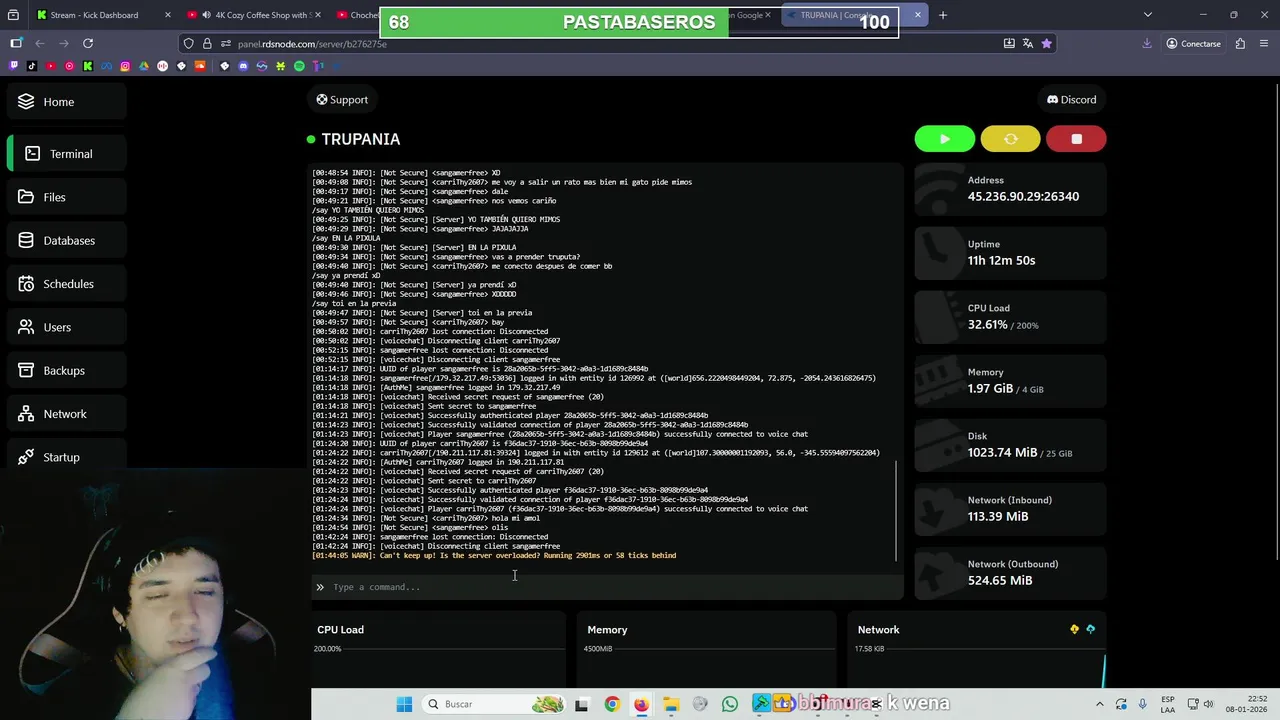
Task: Open the TikTok bookmark
Action: click(x=32, y=66)
